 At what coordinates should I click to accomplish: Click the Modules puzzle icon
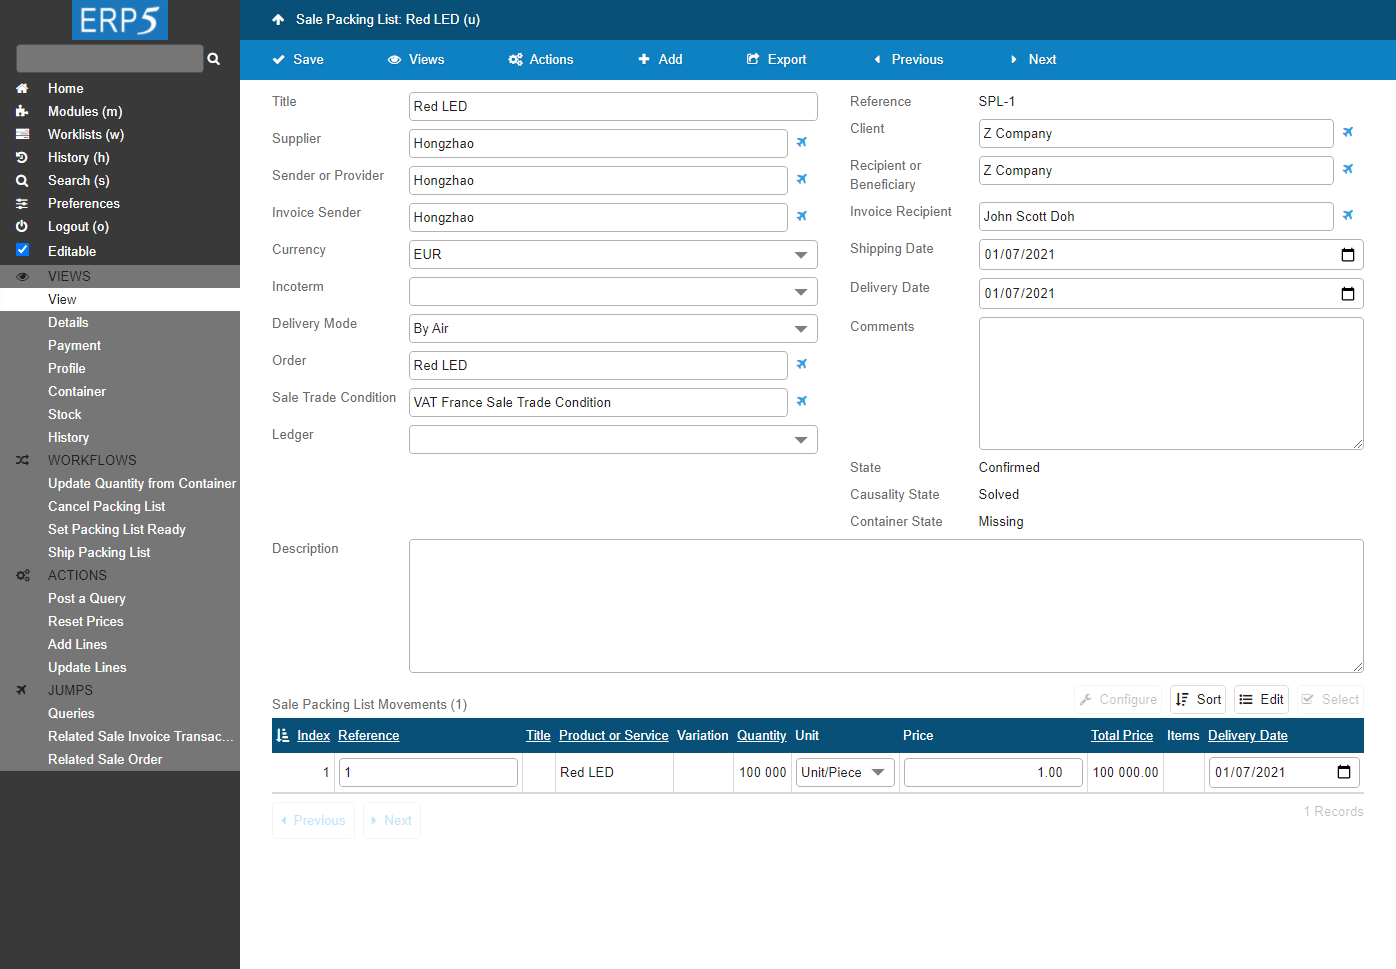(22, 111)
